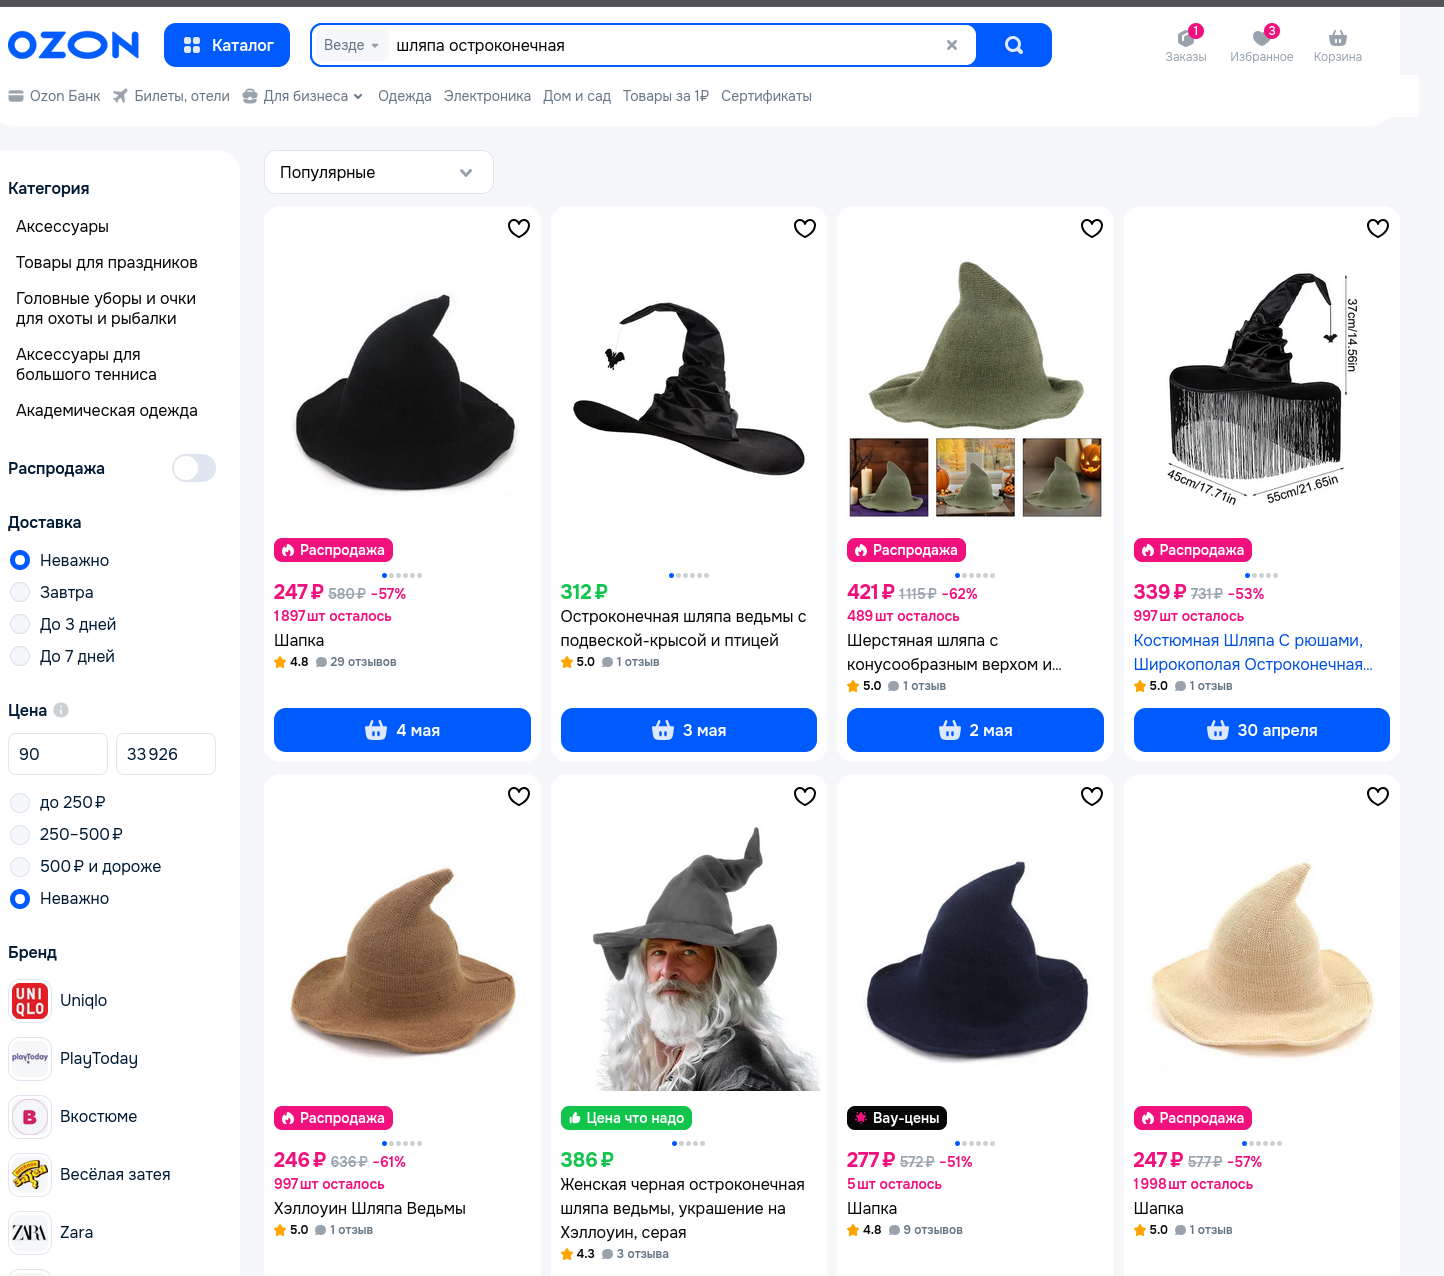Open the Ozon home page logo
The image size is (1444, 1276).
[73, 45]
